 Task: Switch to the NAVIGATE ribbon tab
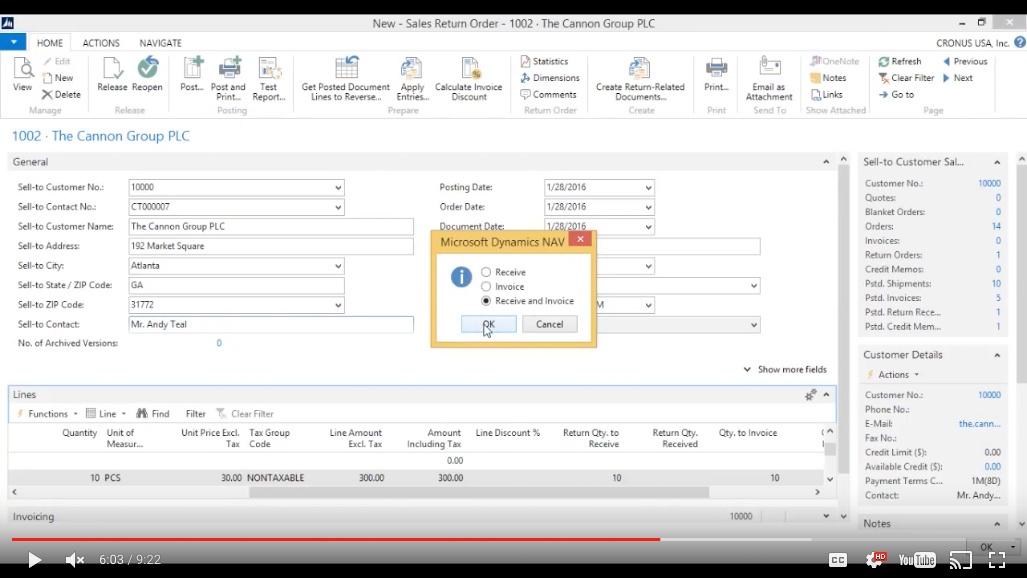click(160, 43)
